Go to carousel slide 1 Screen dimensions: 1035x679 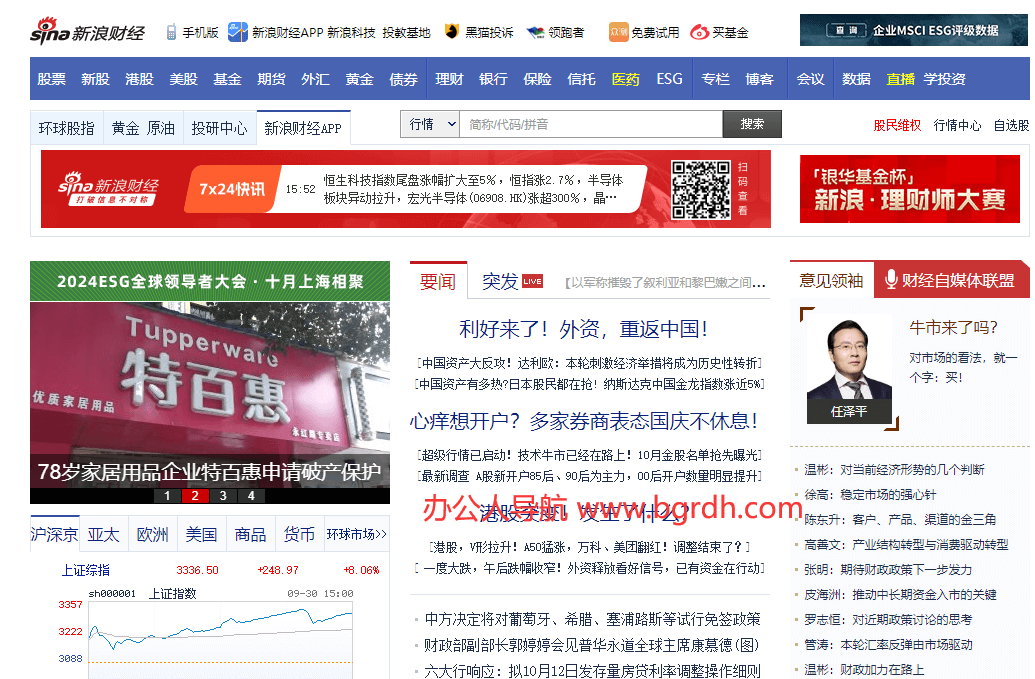pos(168,496)
